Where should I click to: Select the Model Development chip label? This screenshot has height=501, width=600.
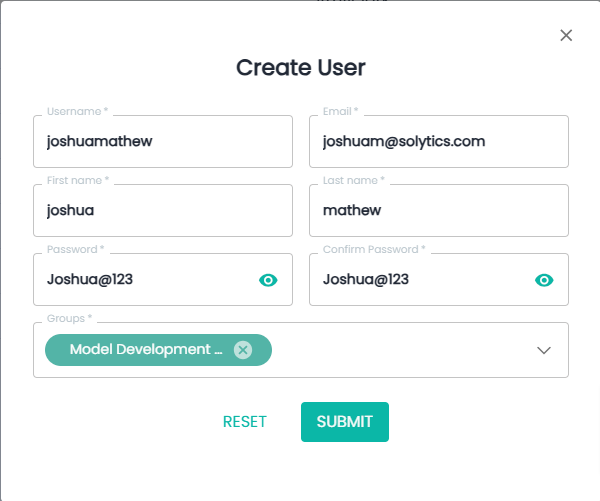tap(146, 350)
